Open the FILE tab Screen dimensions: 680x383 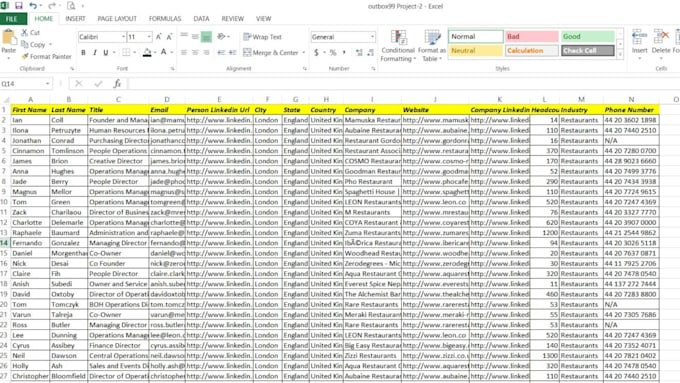pyautogui.click(x=12, y=19)
